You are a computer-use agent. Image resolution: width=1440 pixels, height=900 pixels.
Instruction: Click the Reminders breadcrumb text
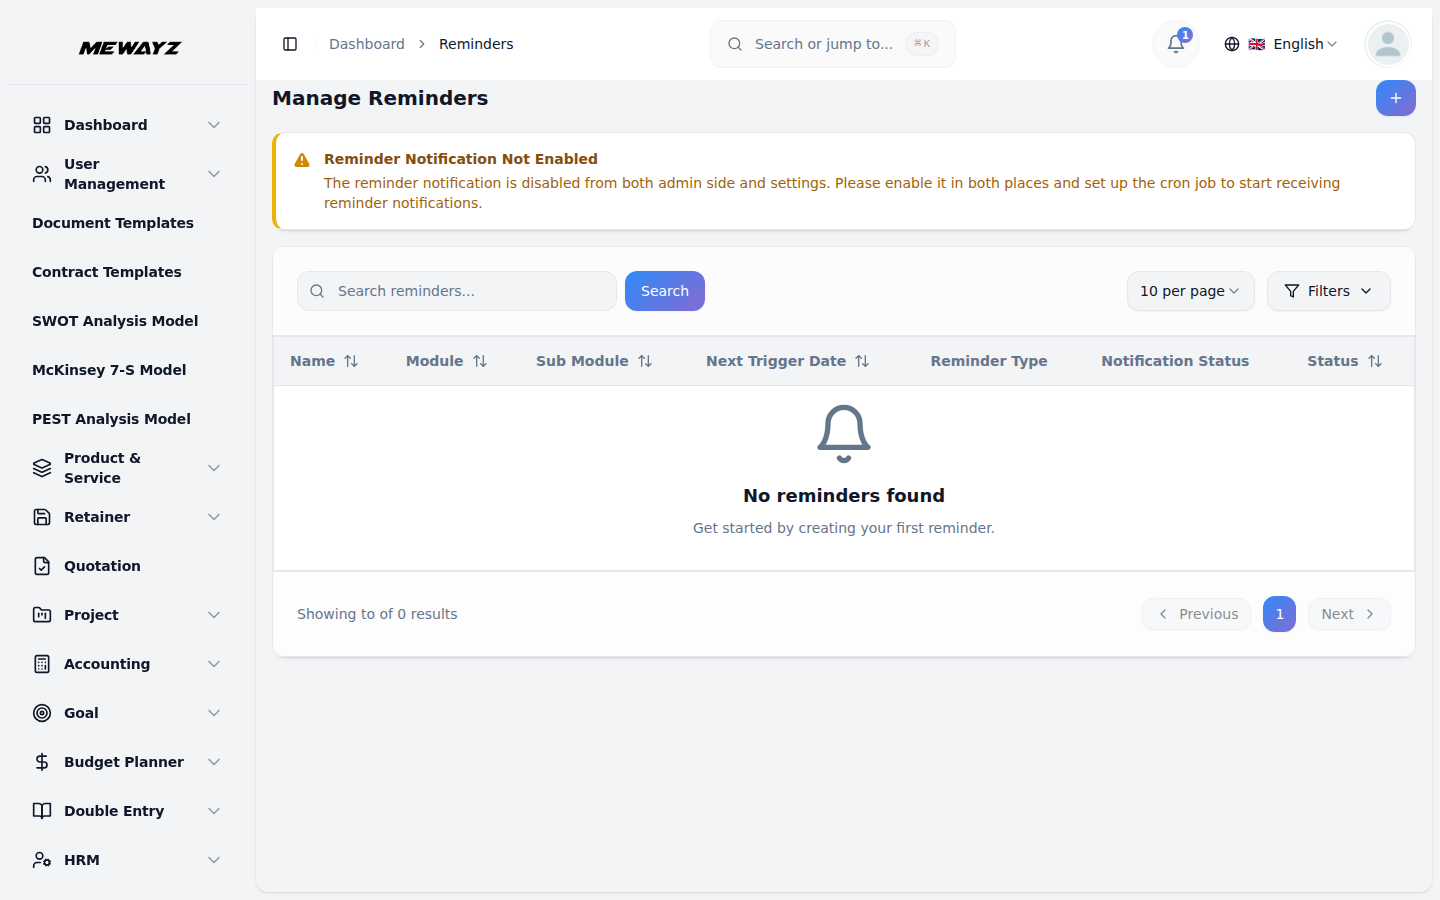point(476,44)
